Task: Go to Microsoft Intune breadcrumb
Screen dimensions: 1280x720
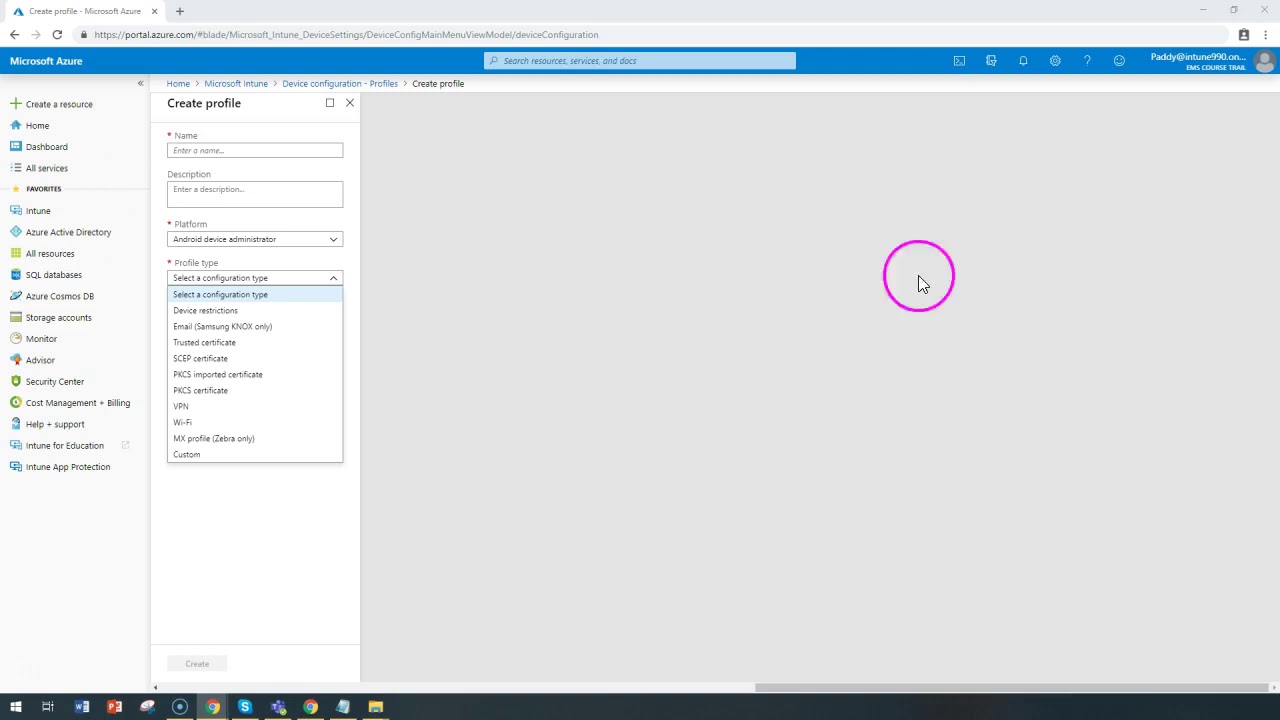Action: coord(236,84)
